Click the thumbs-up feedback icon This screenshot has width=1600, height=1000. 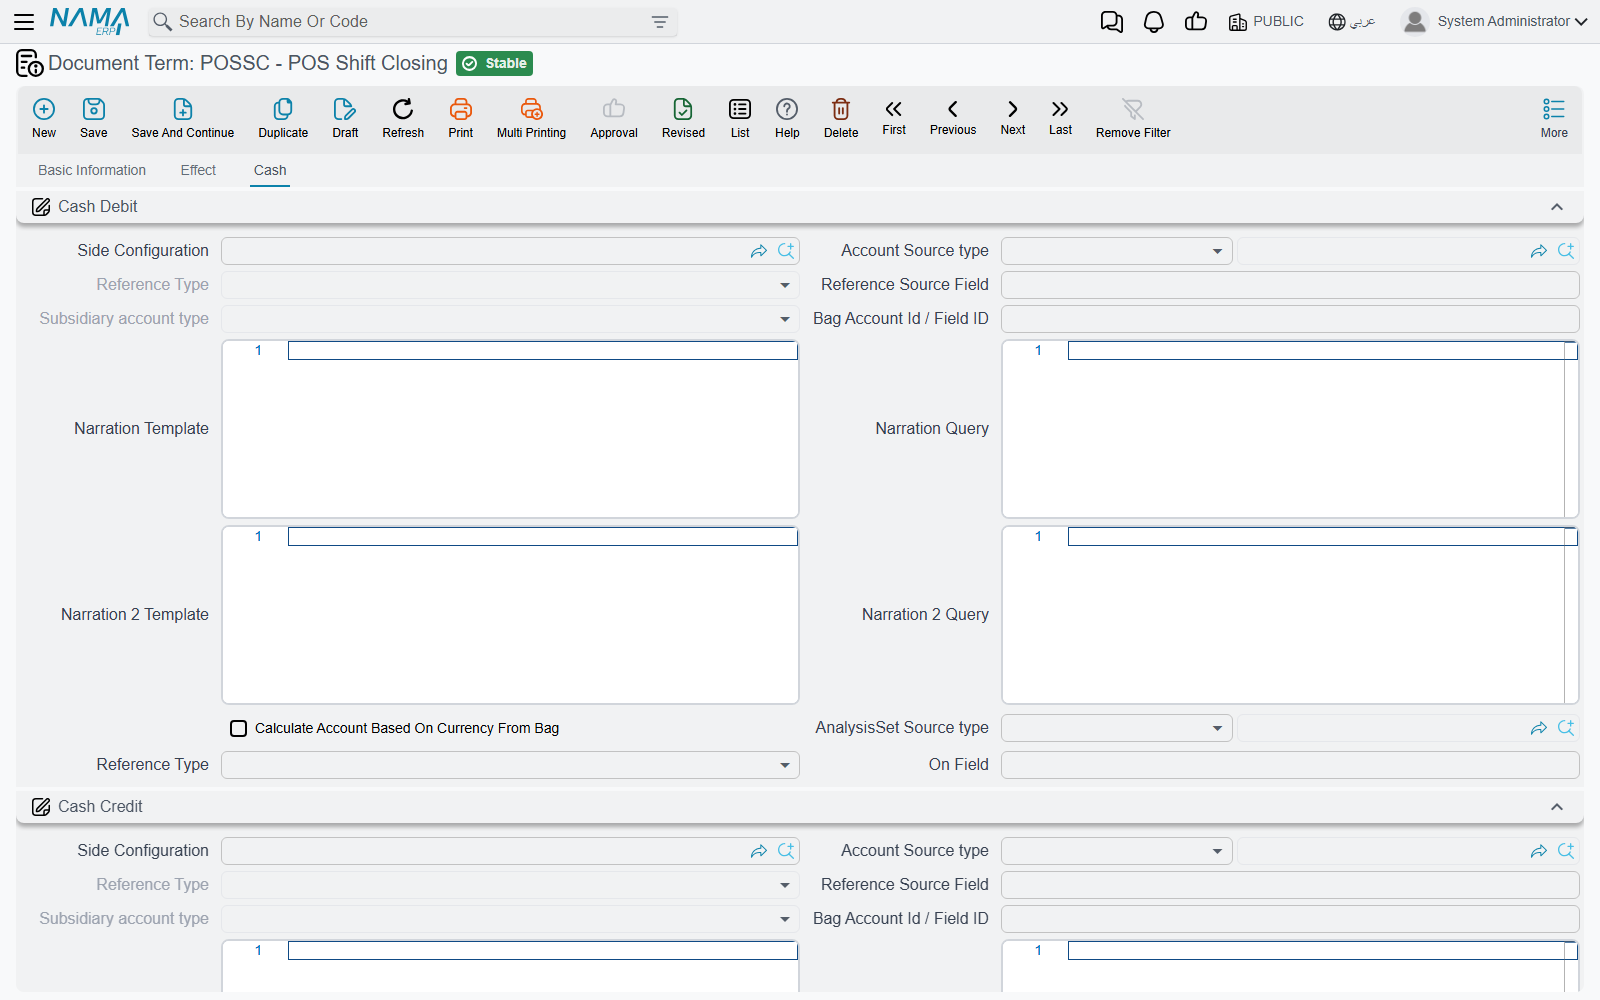1196,22
